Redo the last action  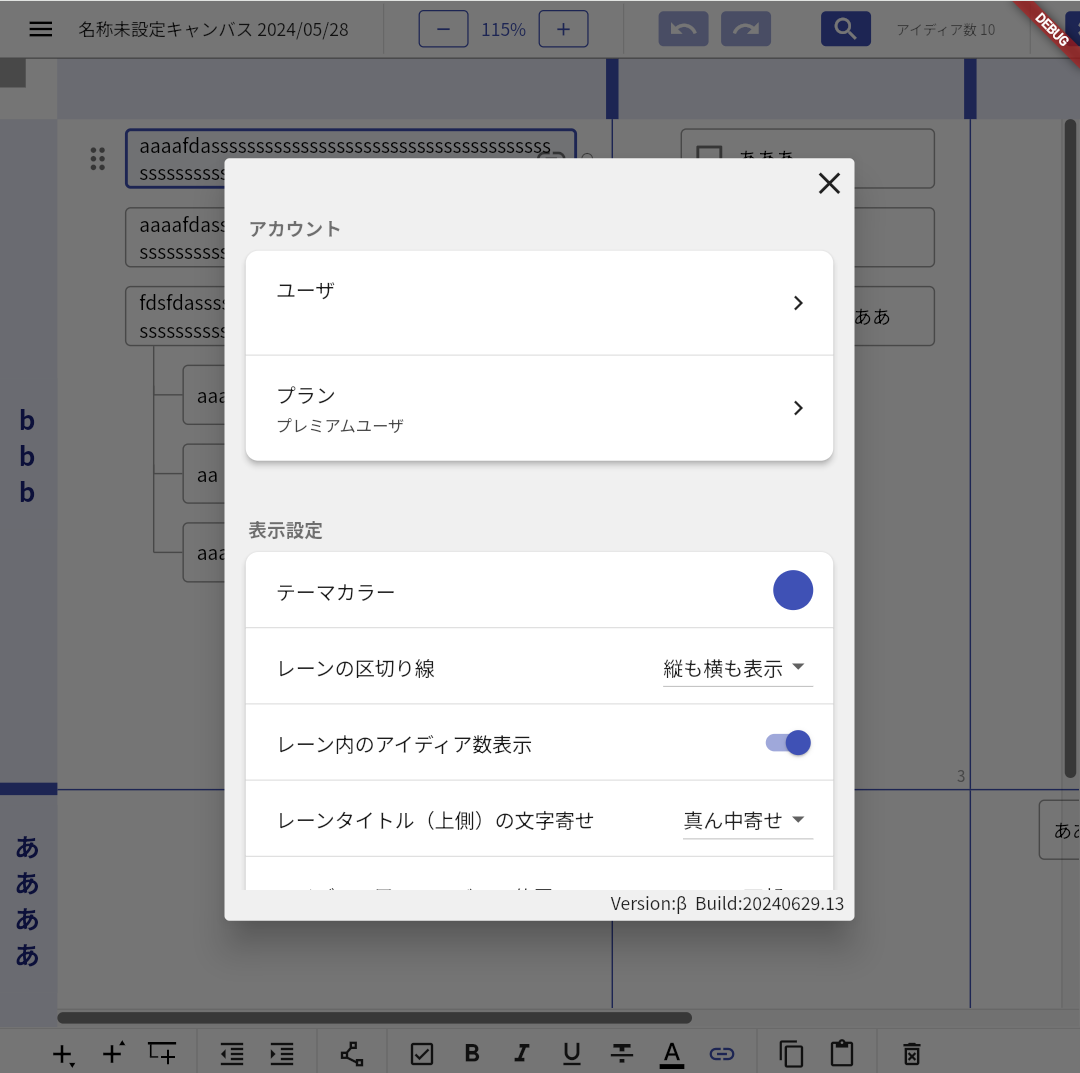pyautogui.click(x=746, y=29)
